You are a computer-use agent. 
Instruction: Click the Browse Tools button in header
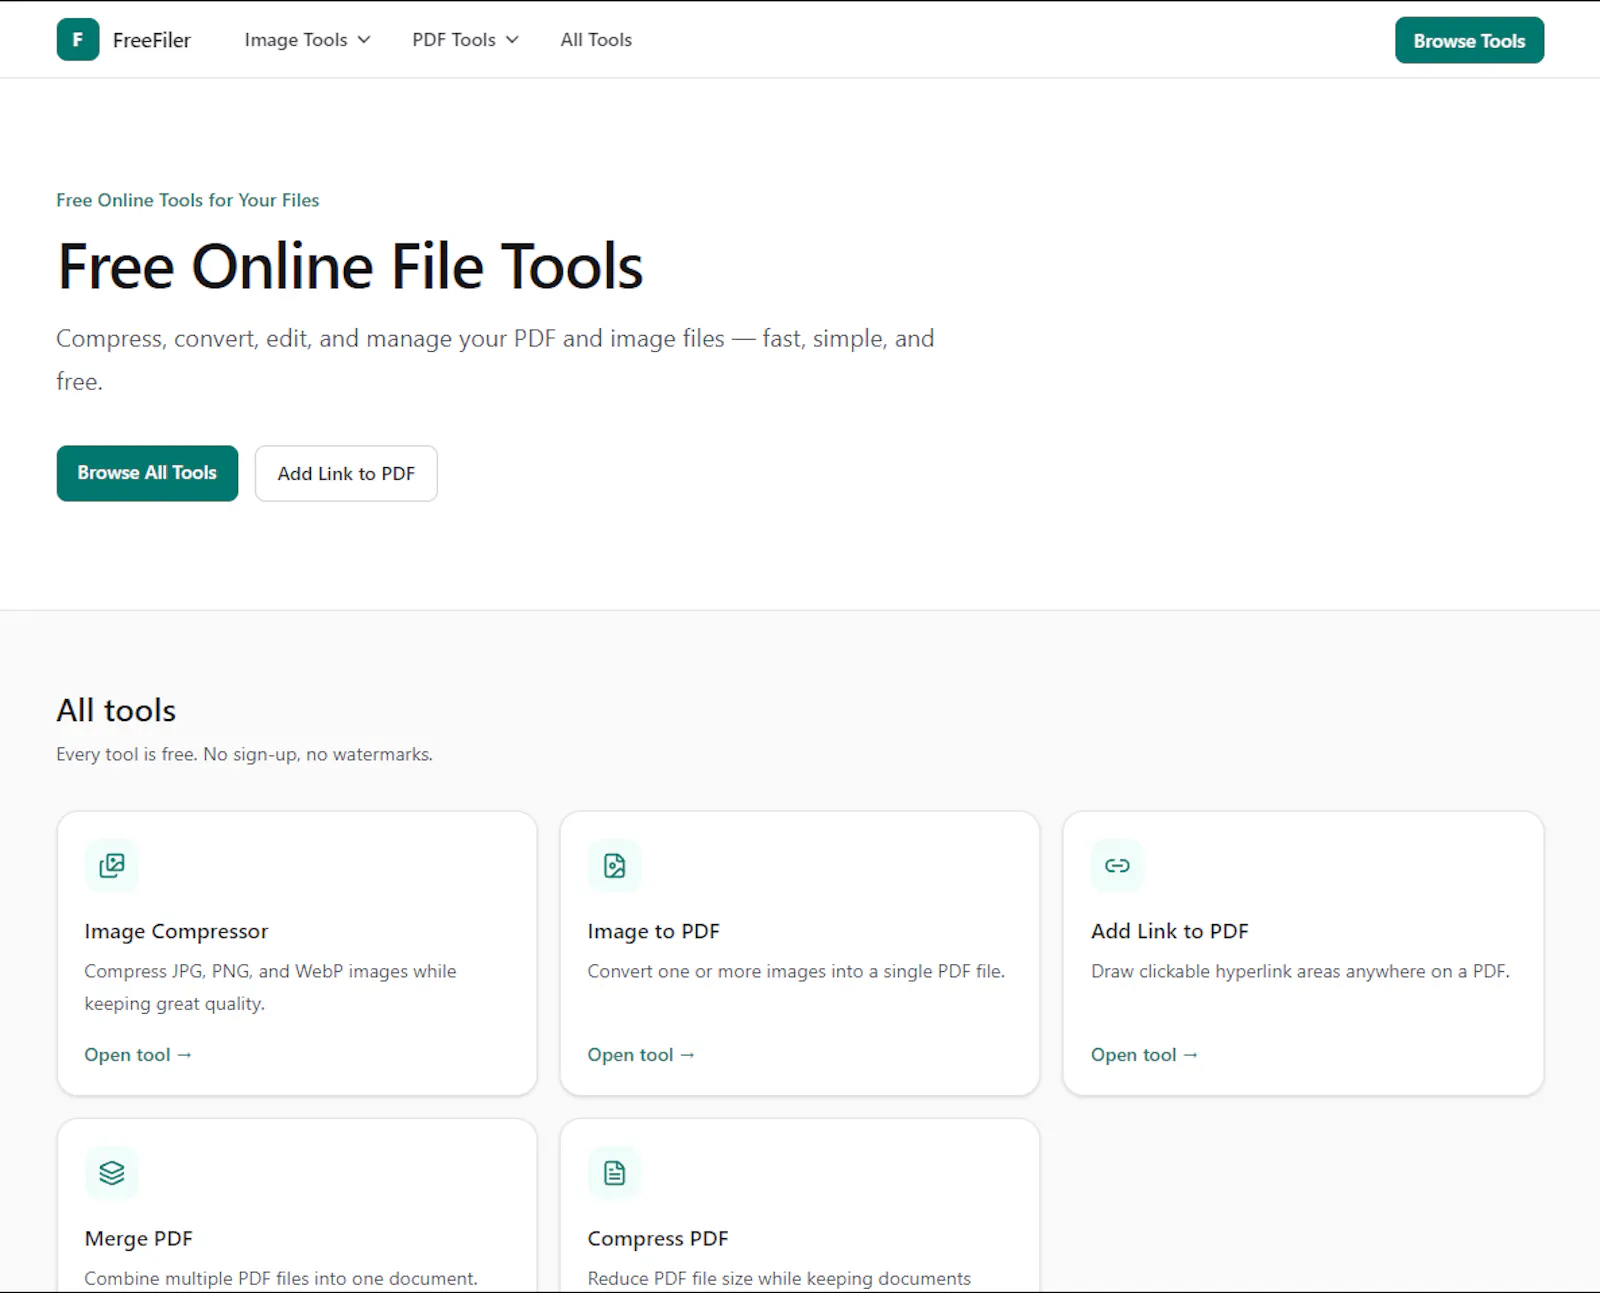(1469, 40)
